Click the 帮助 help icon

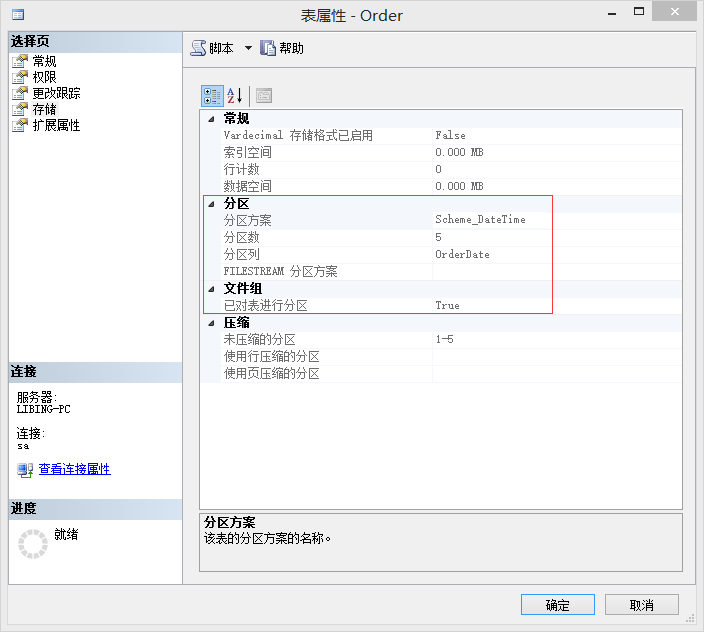pos(268,48)
